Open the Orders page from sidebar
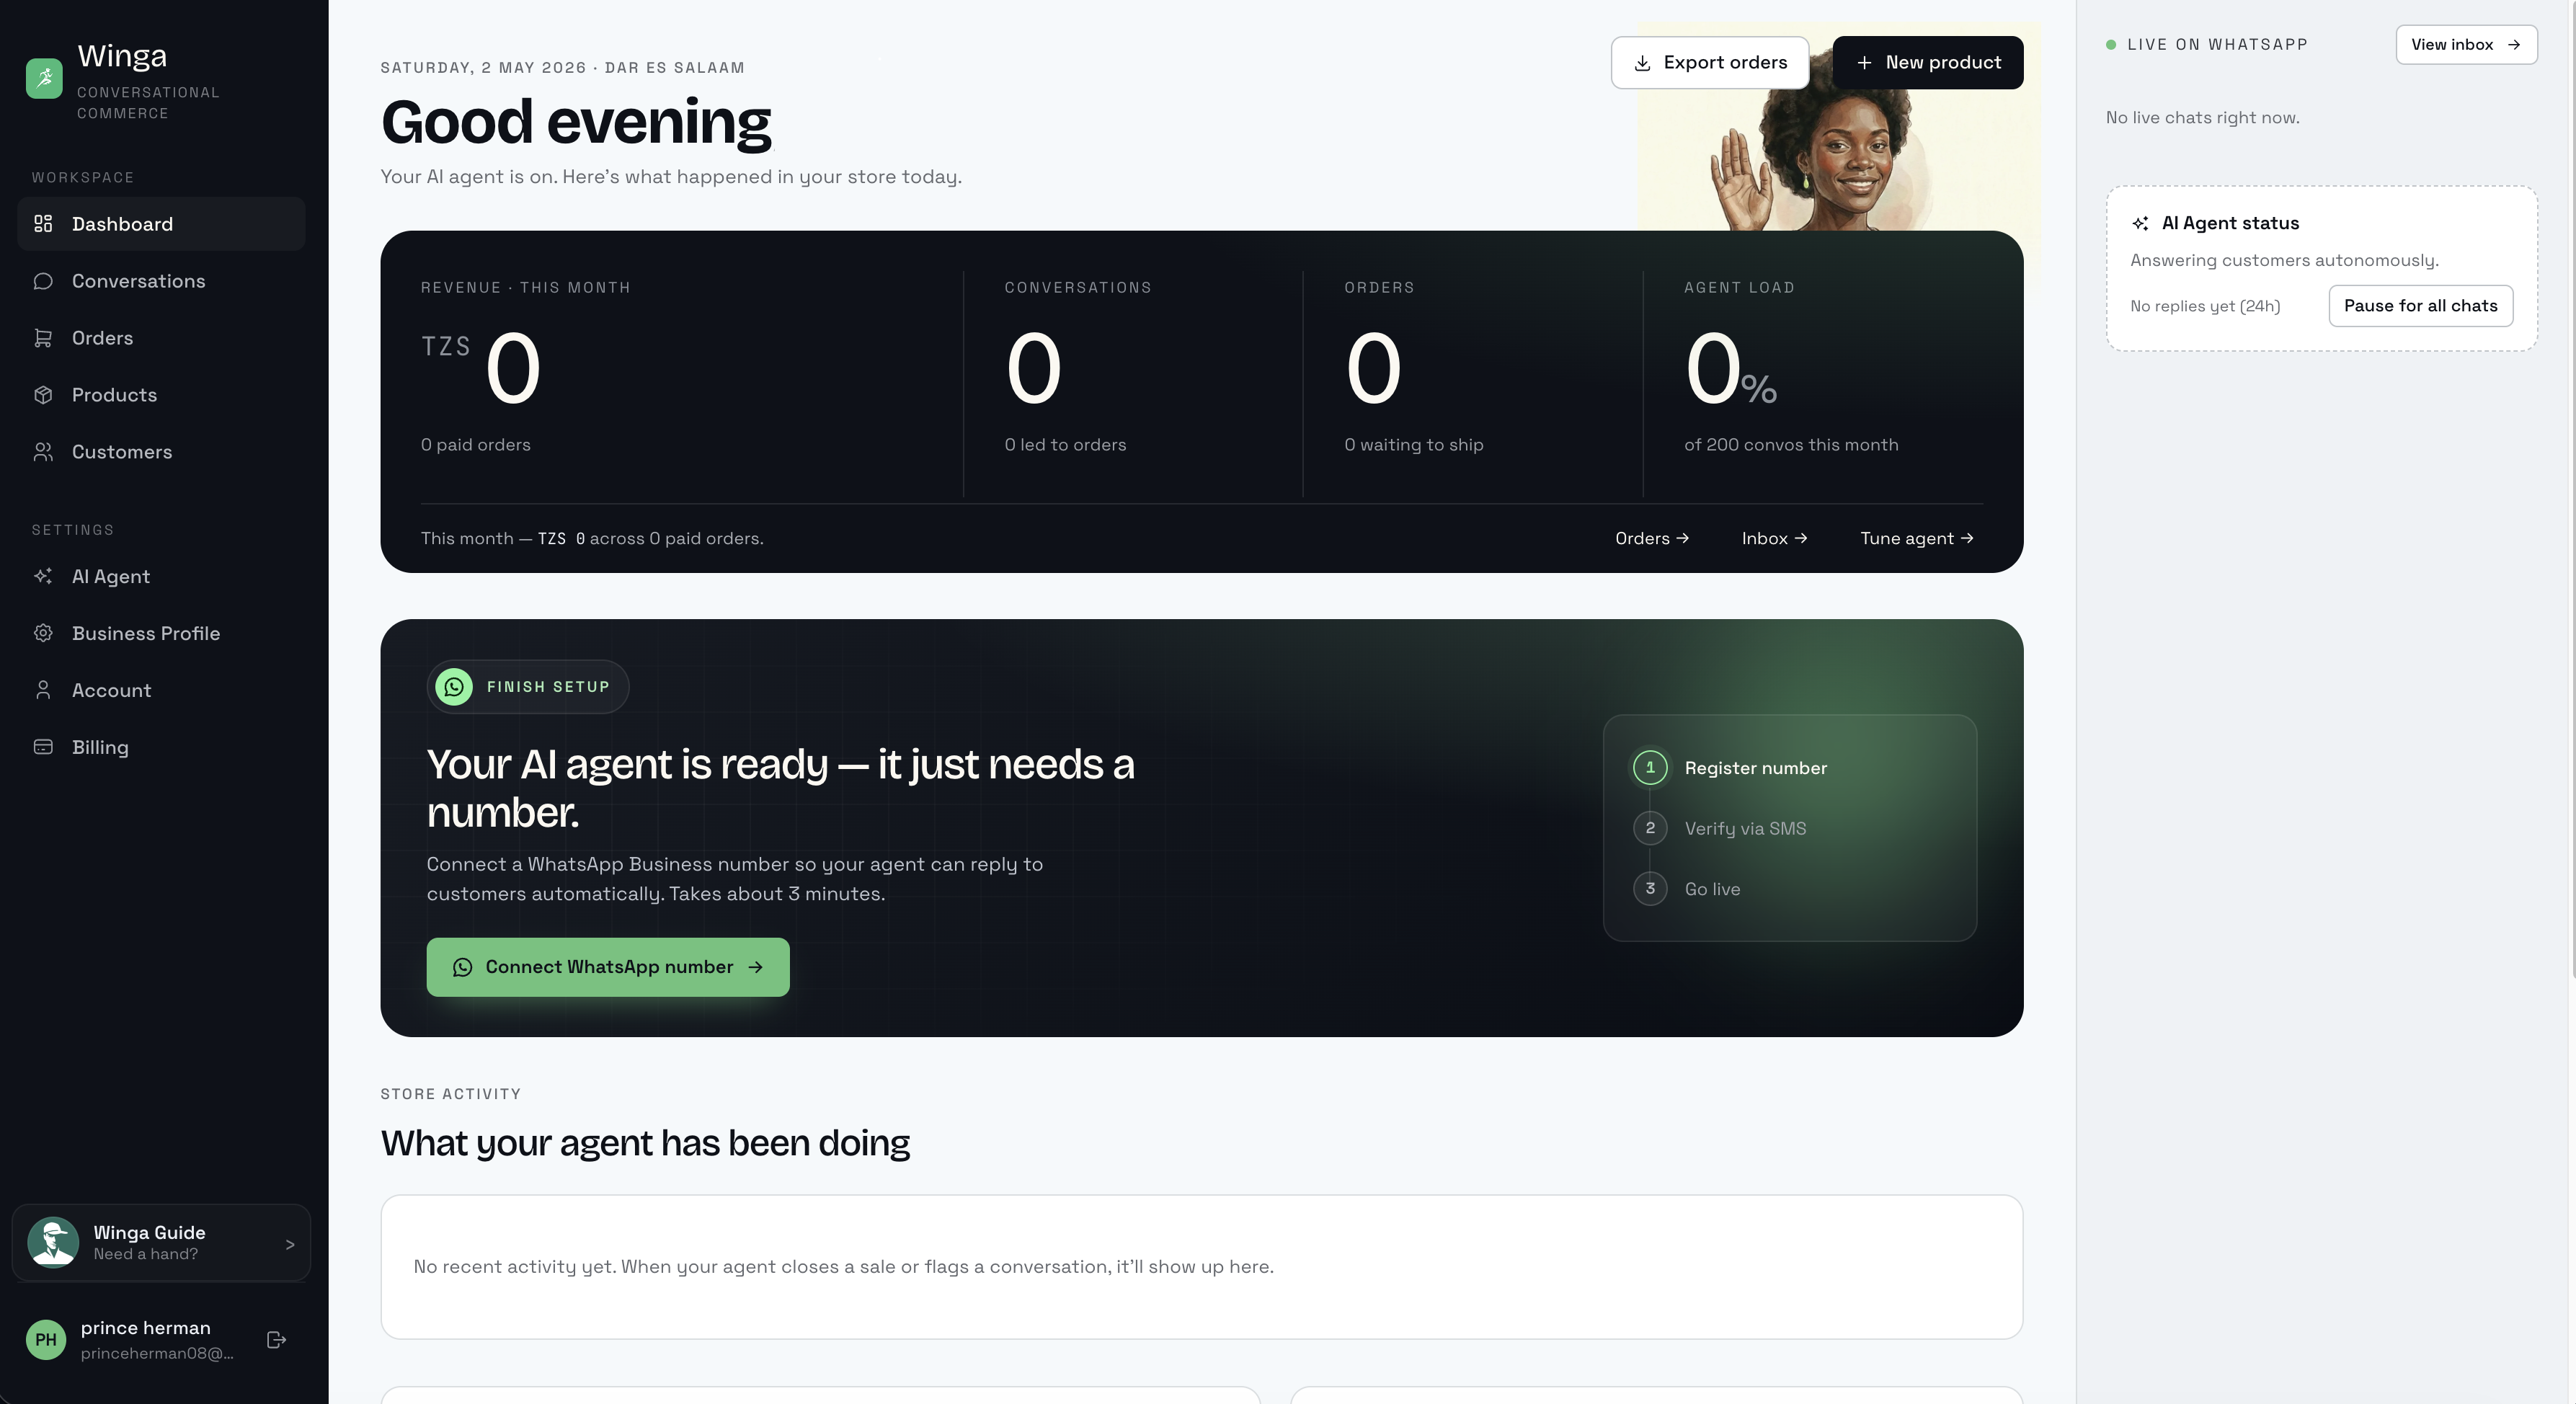Screen dimensions: 2576x1404 (161, 338)
